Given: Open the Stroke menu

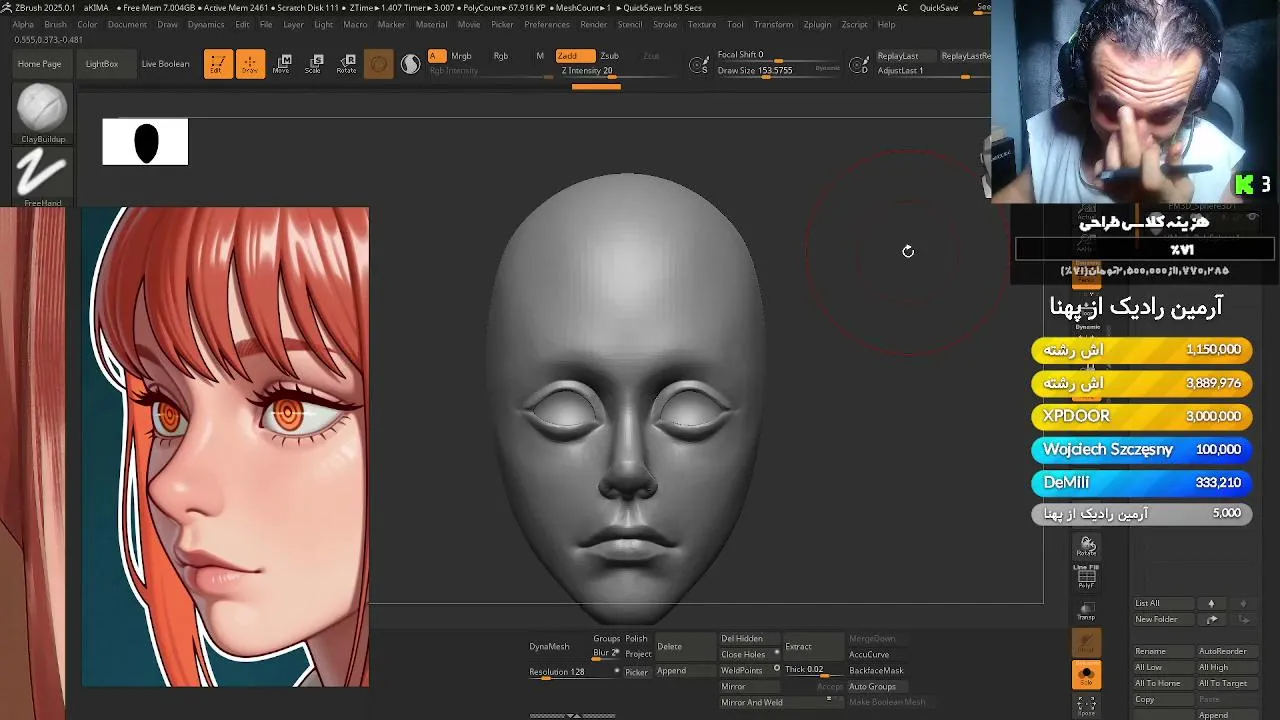Looking at the screenshot, I should pos(665,24).
